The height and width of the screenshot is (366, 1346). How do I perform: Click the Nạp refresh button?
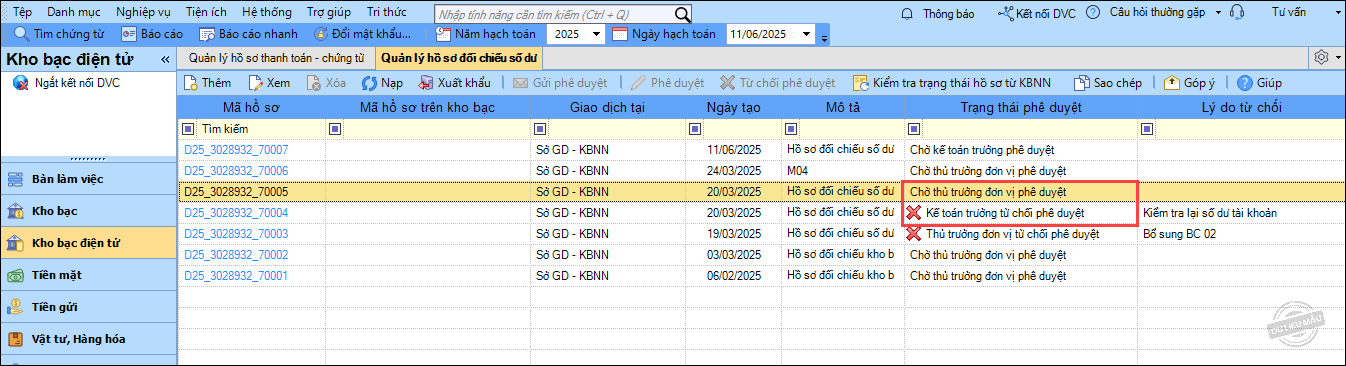[382, 83]
